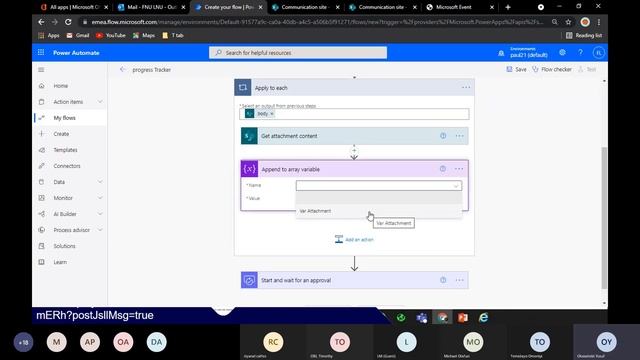This screenshot has height=360, width=640.
Task: Open the Gmail bookmark
Action: (78, 36)
